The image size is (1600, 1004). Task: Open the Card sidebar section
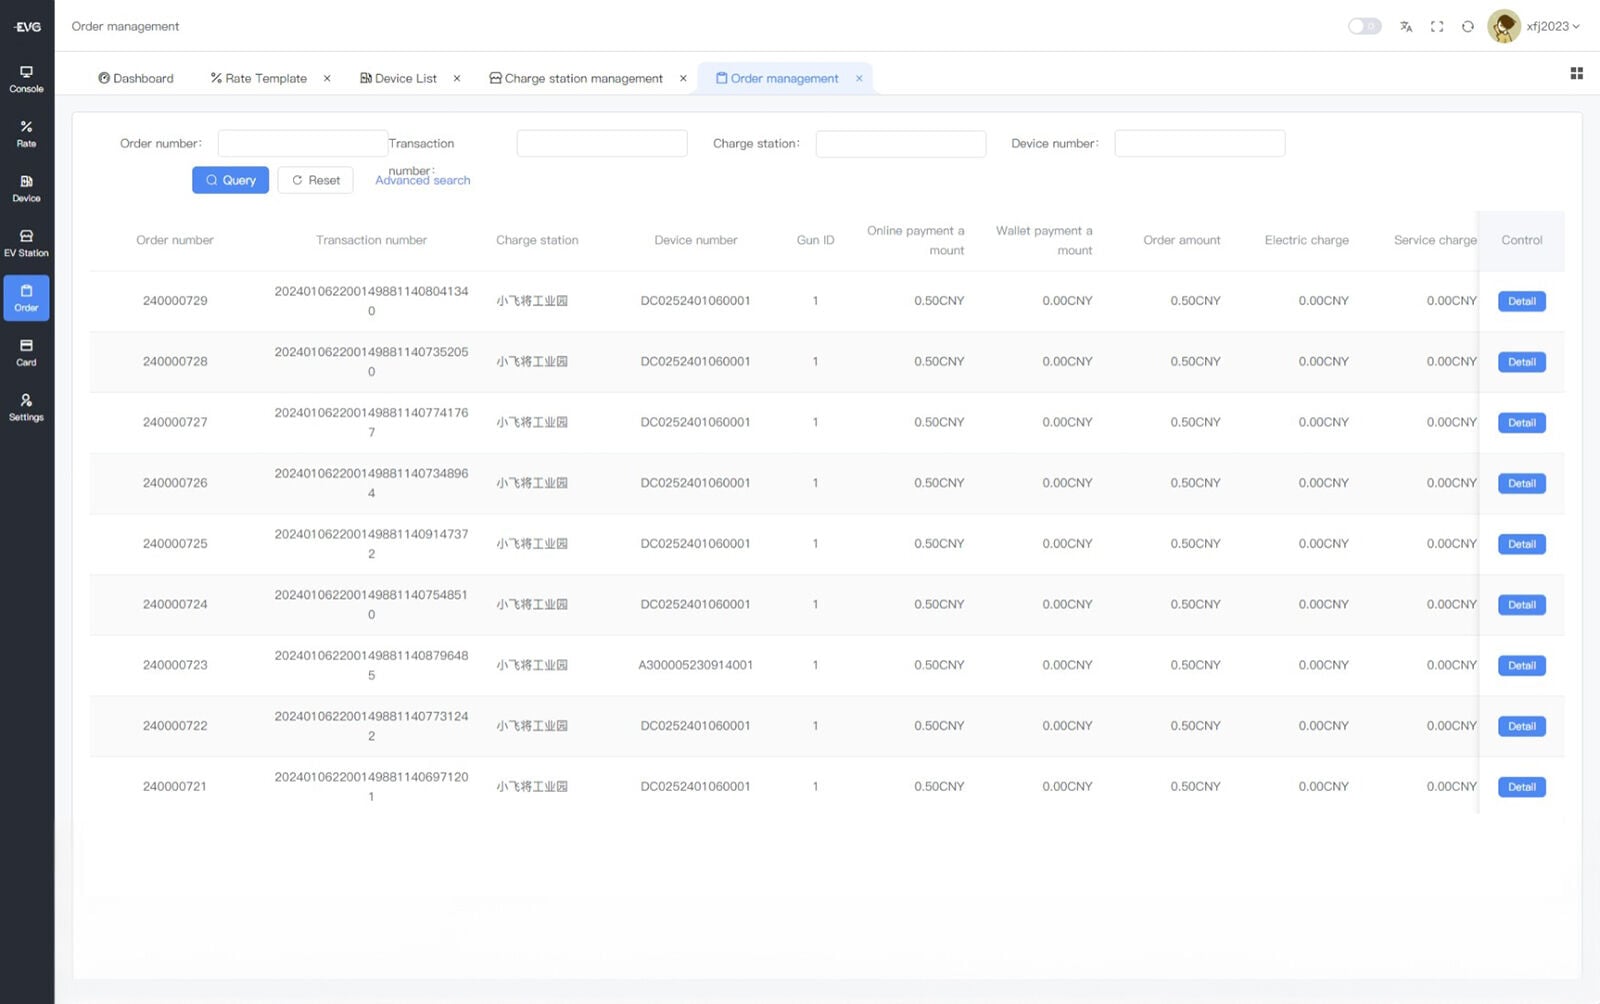coord(26,353)
